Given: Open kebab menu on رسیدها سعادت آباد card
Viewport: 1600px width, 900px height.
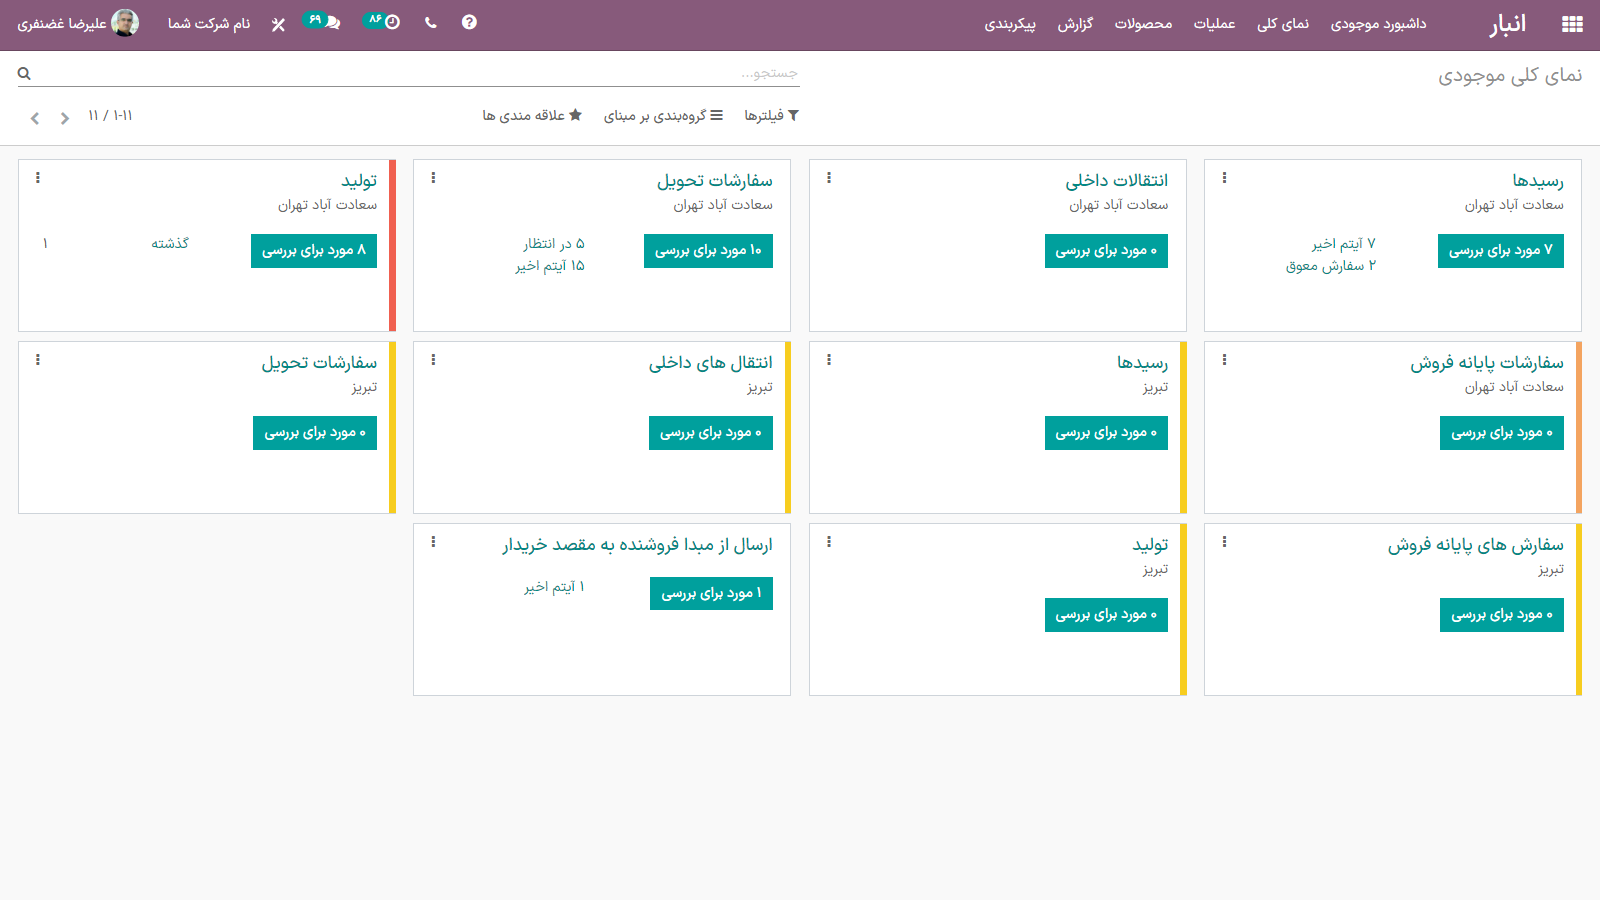Looking at the screenshot, I should [1224, 178].
